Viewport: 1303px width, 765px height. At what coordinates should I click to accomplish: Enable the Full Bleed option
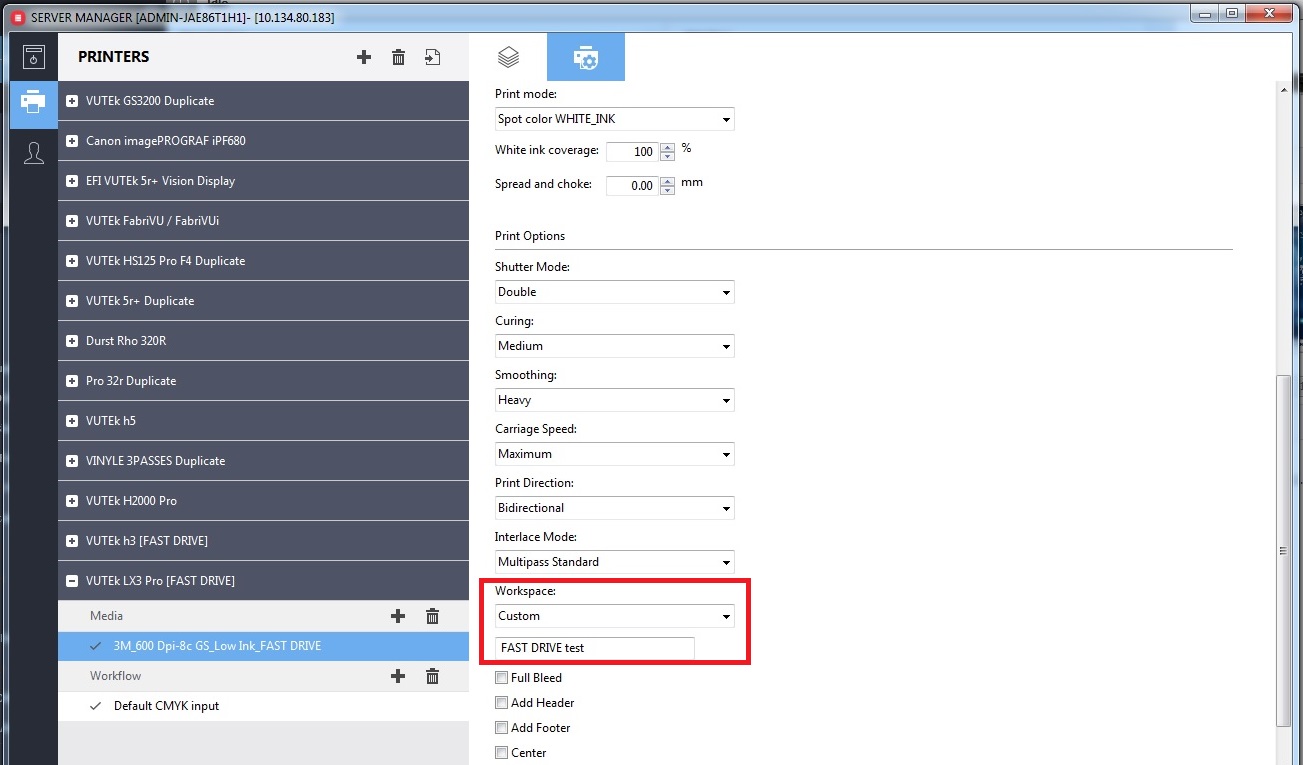point(501,677)
